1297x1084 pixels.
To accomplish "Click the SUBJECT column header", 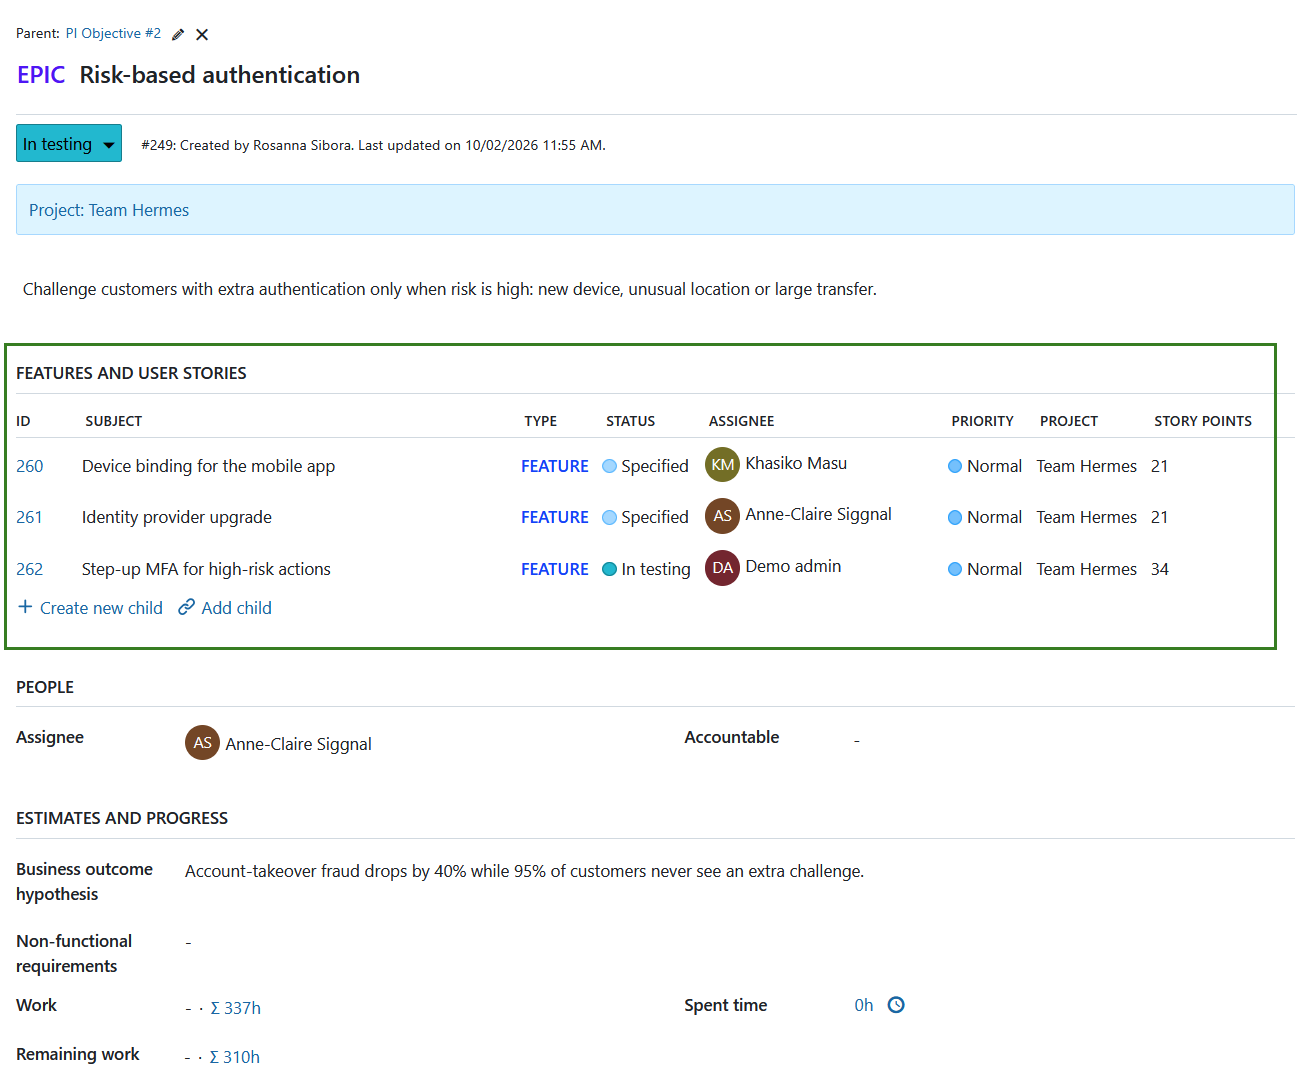I will tap(114, 421).
